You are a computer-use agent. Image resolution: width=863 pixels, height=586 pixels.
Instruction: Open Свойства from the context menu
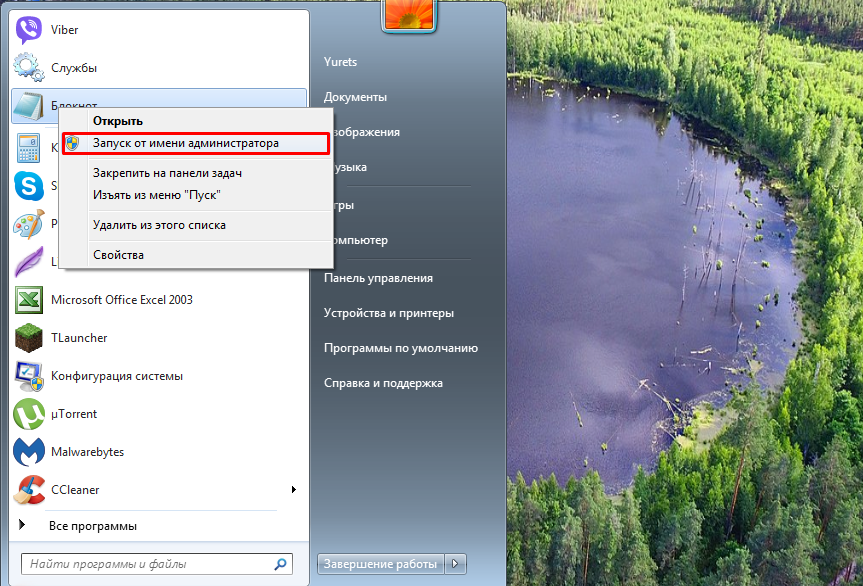click(196, 255)
